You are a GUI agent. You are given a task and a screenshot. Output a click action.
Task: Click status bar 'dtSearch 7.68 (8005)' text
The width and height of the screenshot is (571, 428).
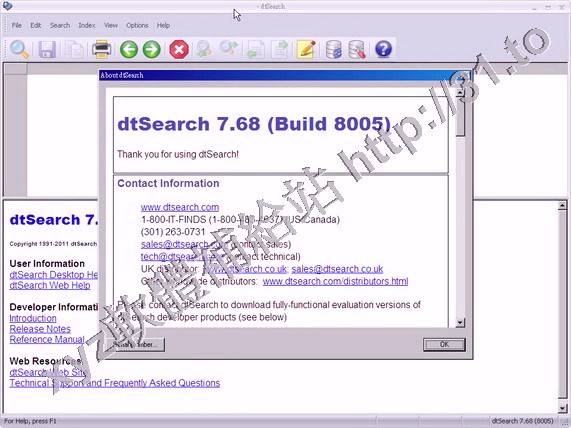point(522,421)
